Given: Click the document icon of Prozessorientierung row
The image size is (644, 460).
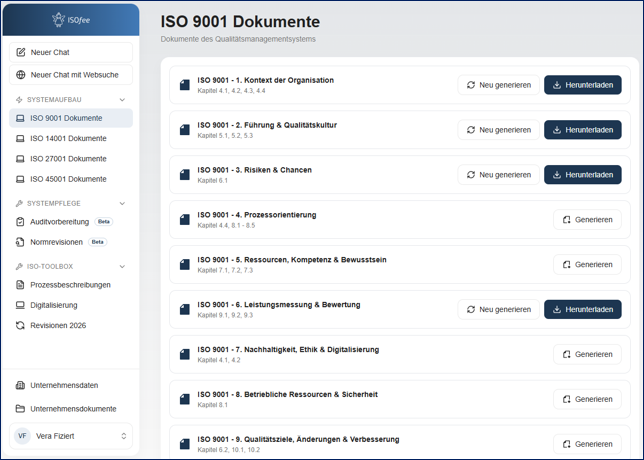Looking at the screenshot, I should pyautogui.click(x=185, y=219).
